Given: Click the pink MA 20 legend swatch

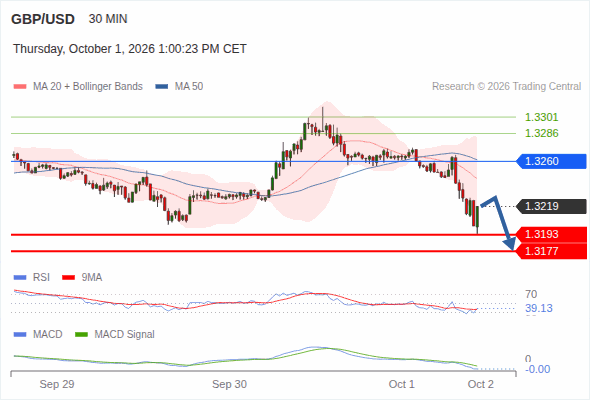Looking at the screenshot, I should (20, 87).
